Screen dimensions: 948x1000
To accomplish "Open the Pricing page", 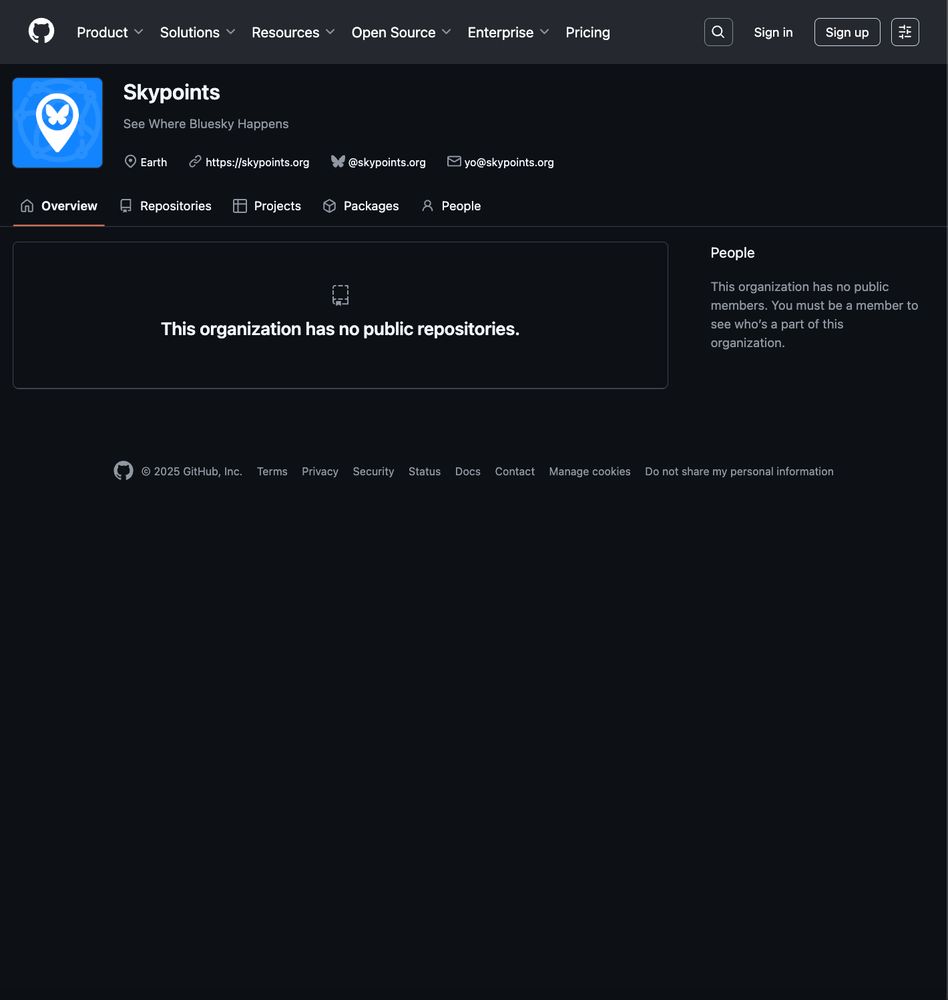I will (x=588, y=33).
